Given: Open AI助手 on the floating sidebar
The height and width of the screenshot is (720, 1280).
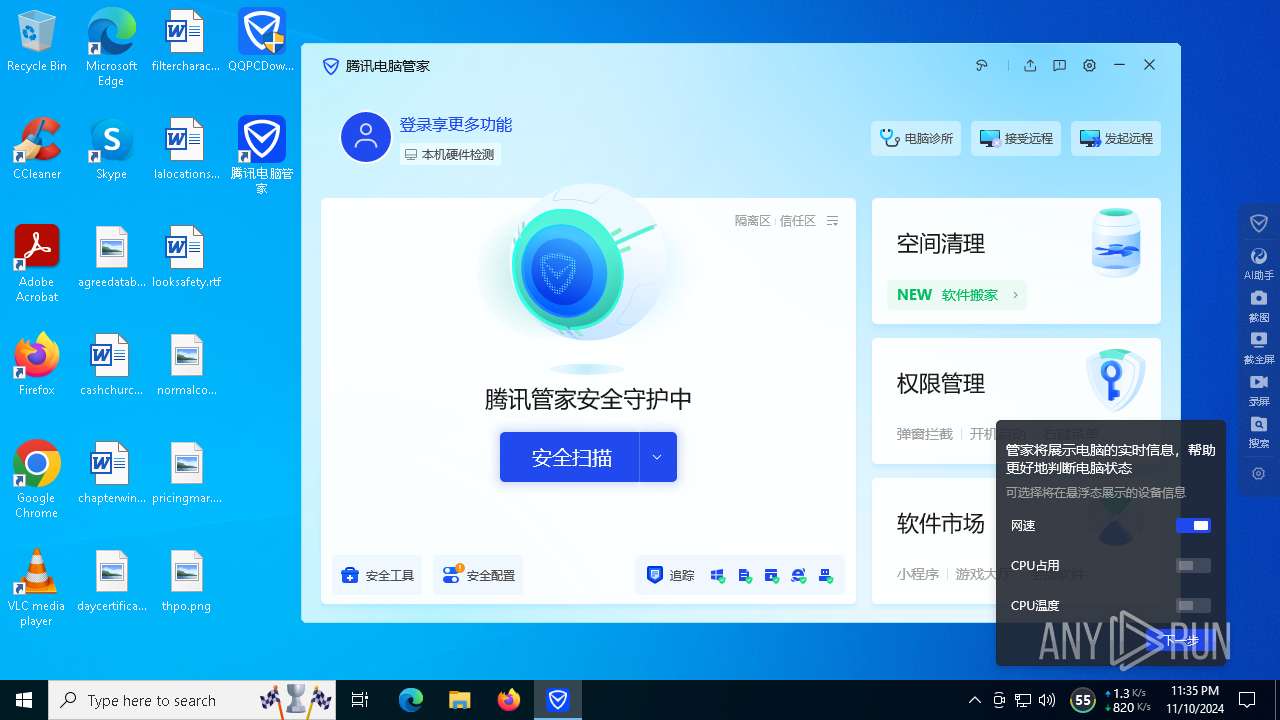Looking at the screenshot, I should (x=1259, y=264).
